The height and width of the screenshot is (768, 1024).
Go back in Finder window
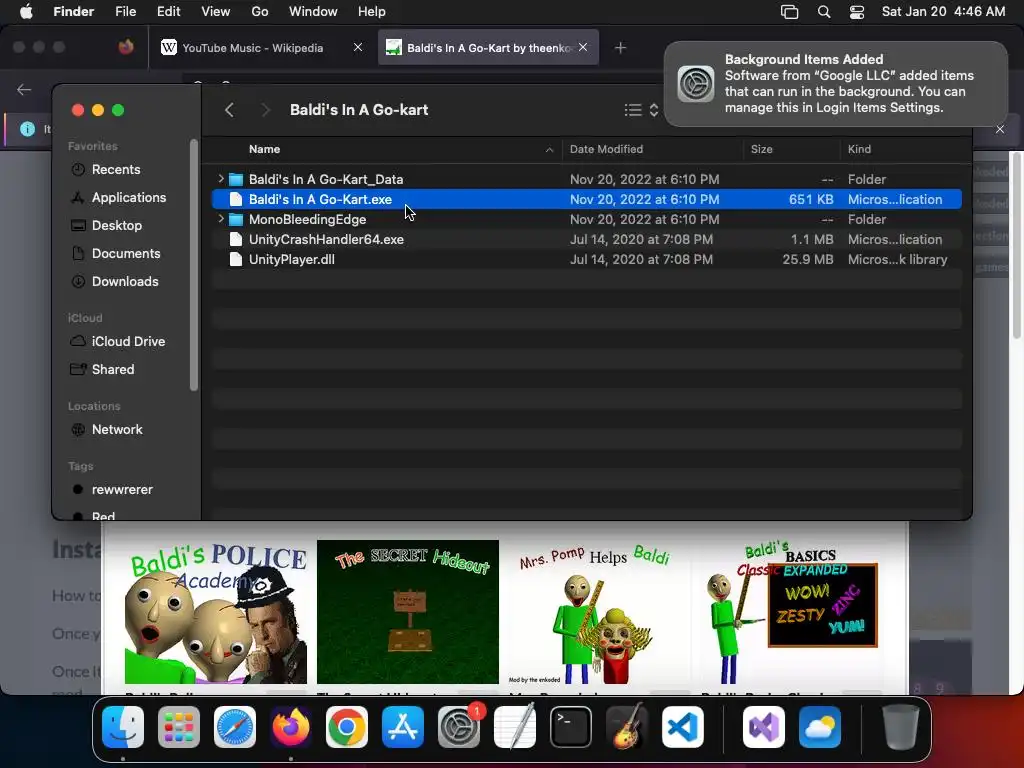tap(229, 110)
